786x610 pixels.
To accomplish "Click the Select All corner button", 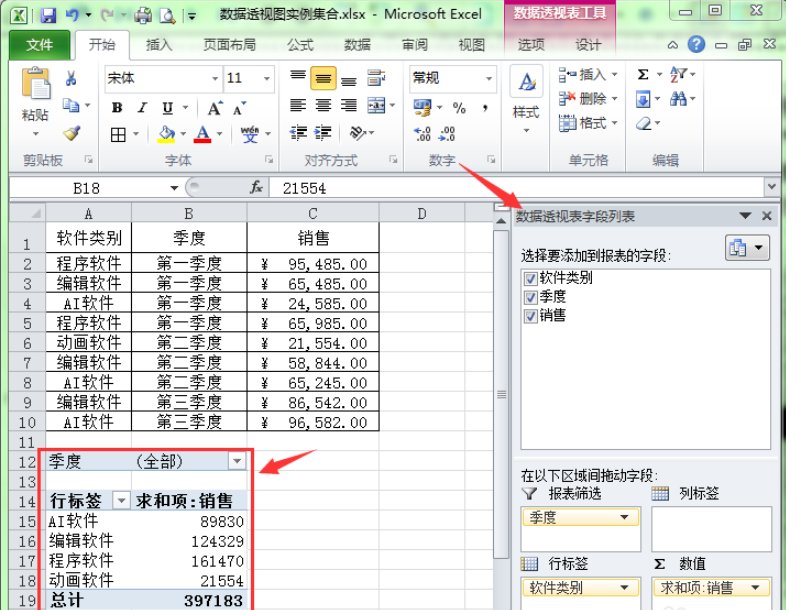I will pyautogui.click(x=28, y=214).
